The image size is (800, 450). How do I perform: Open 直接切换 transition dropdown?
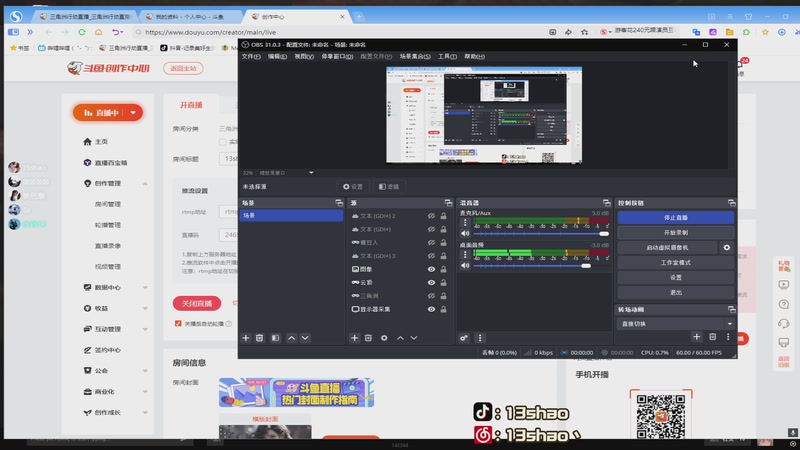click(676, 324)
